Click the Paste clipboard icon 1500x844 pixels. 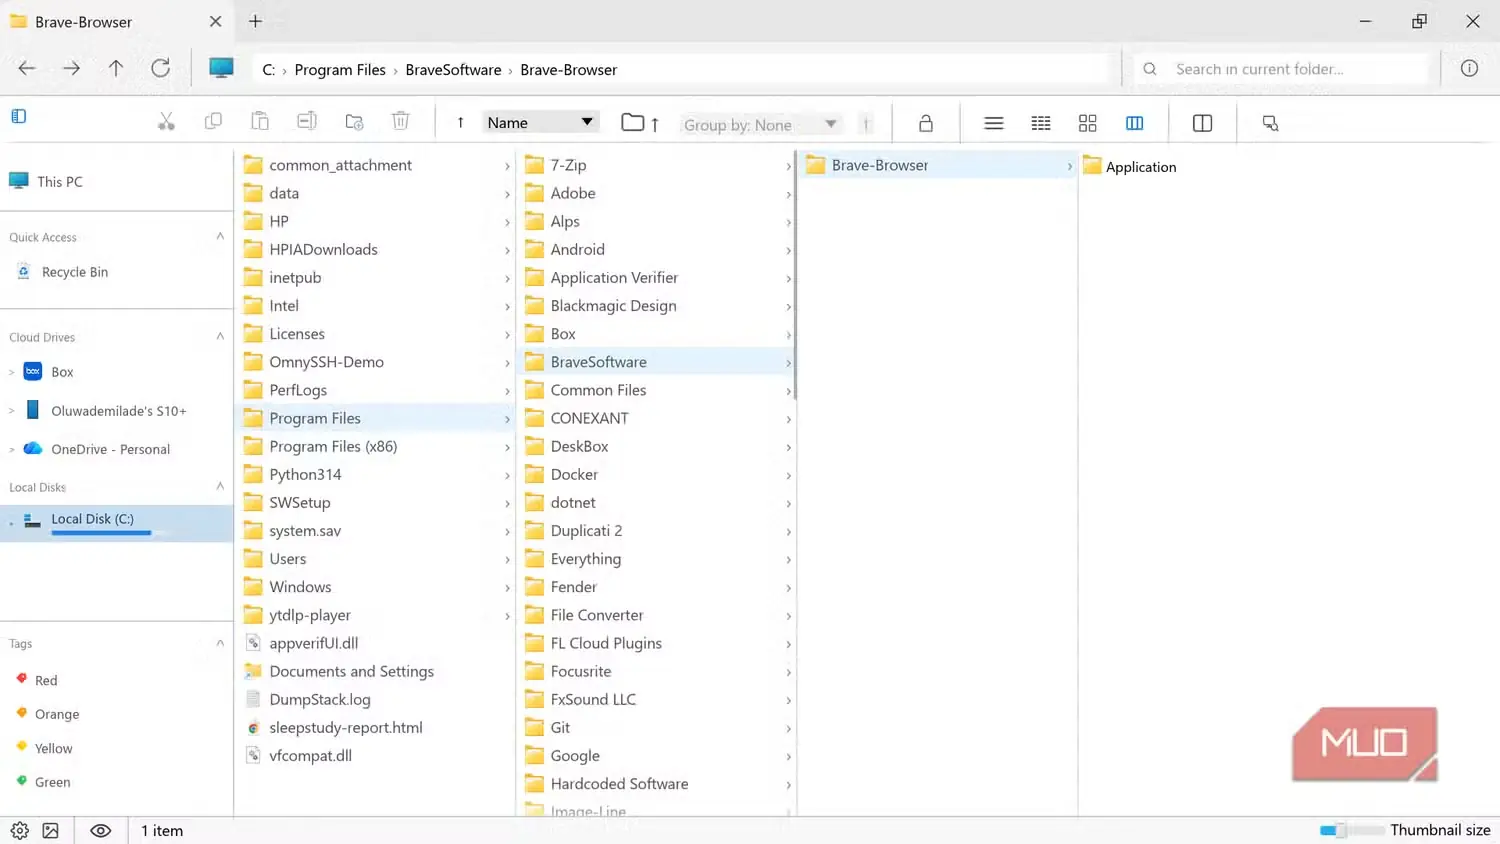pyautogui.click(x=260, y=122)
